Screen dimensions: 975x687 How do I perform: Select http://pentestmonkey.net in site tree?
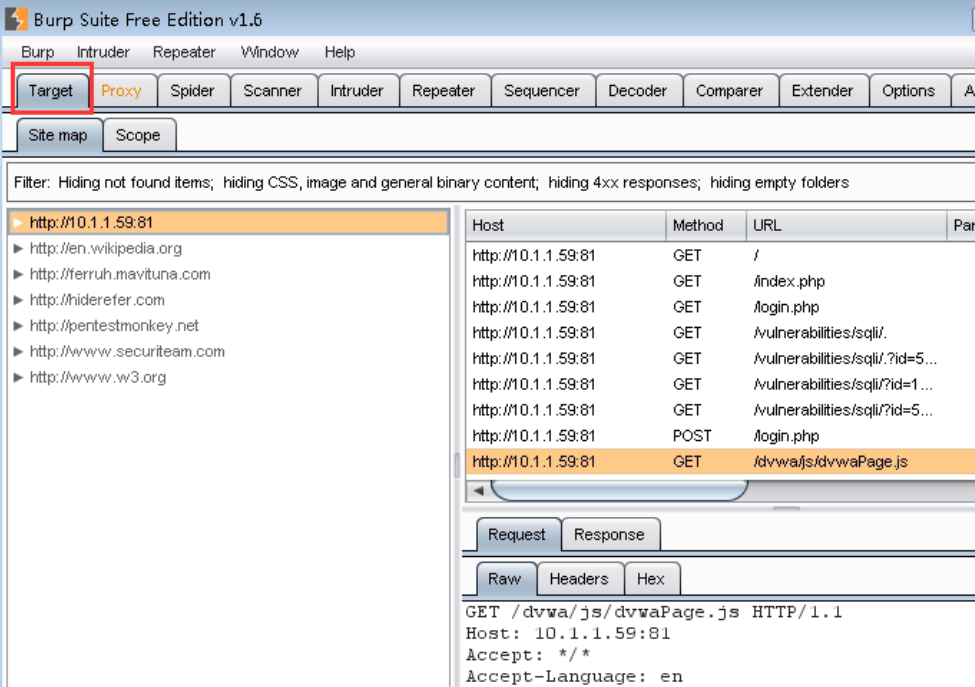coord(114,326)
